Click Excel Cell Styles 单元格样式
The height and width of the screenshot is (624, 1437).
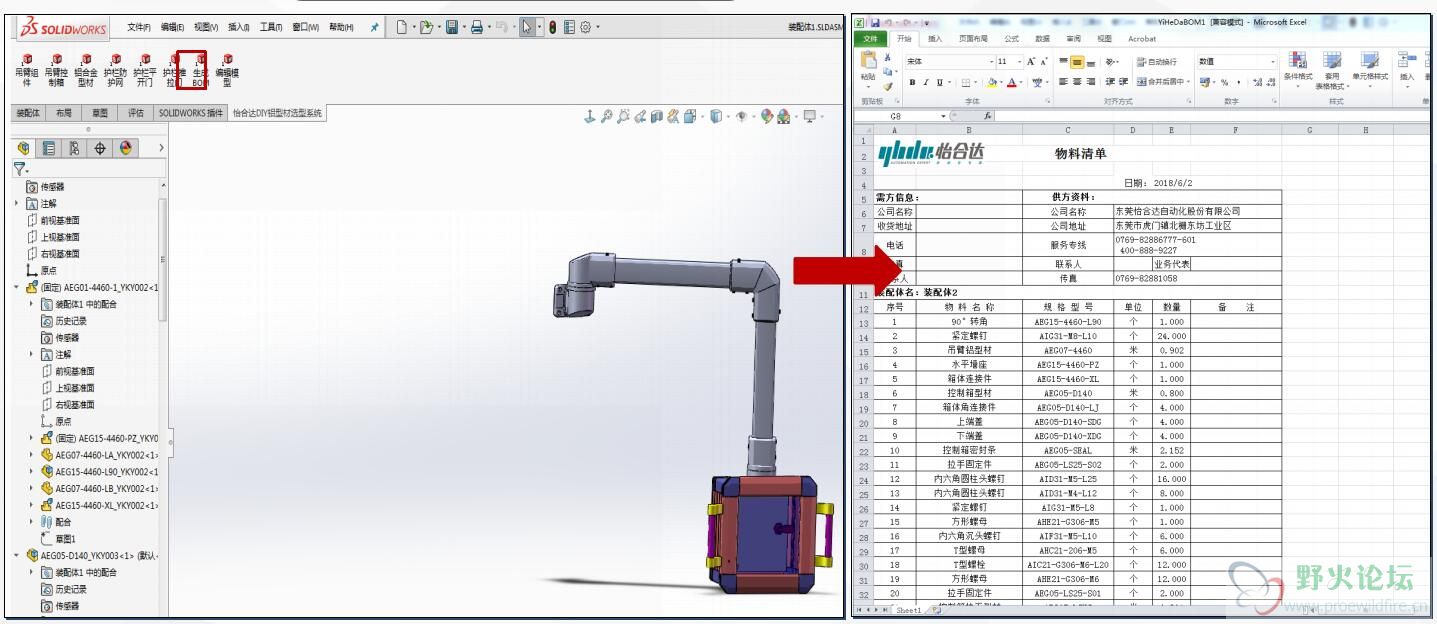pyautogui.click(x=1370, y=67)
